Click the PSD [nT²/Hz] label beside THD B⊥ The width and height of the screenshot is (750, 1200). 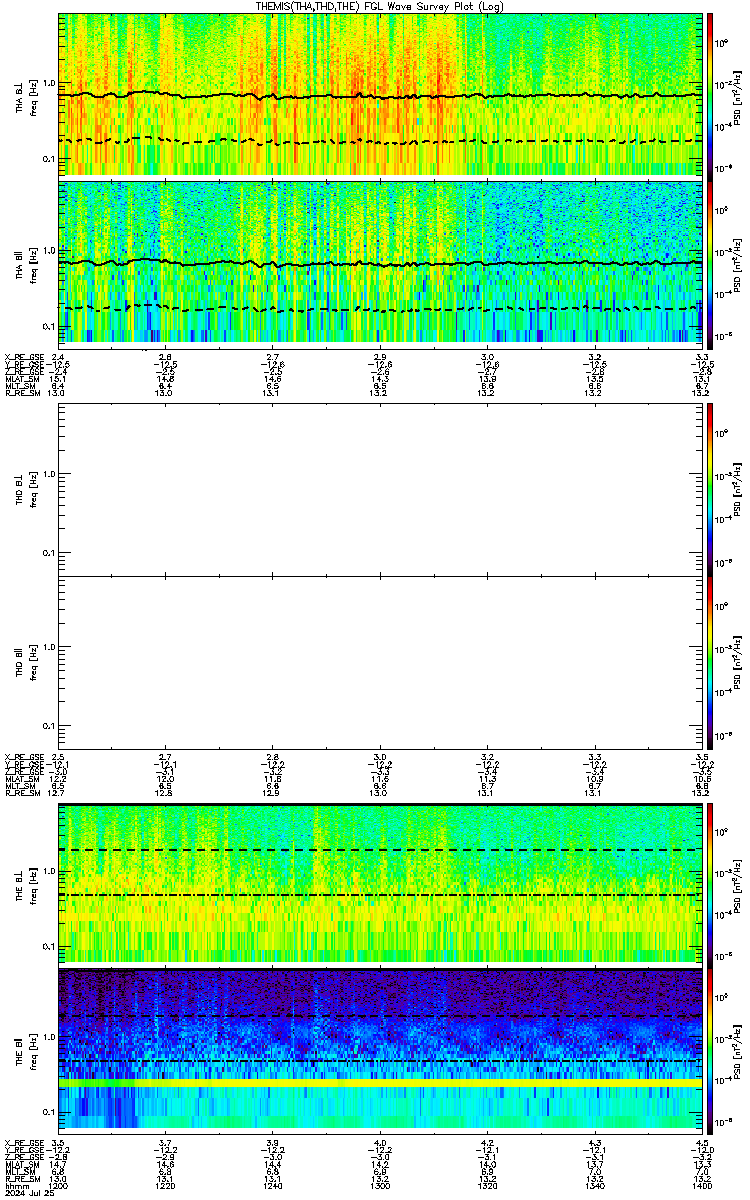coord(737,490)
